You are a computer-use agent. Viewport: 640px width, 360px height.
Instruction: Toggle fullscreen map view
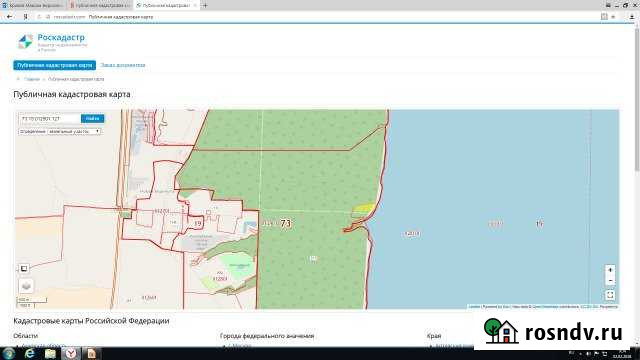click(610, 295)
